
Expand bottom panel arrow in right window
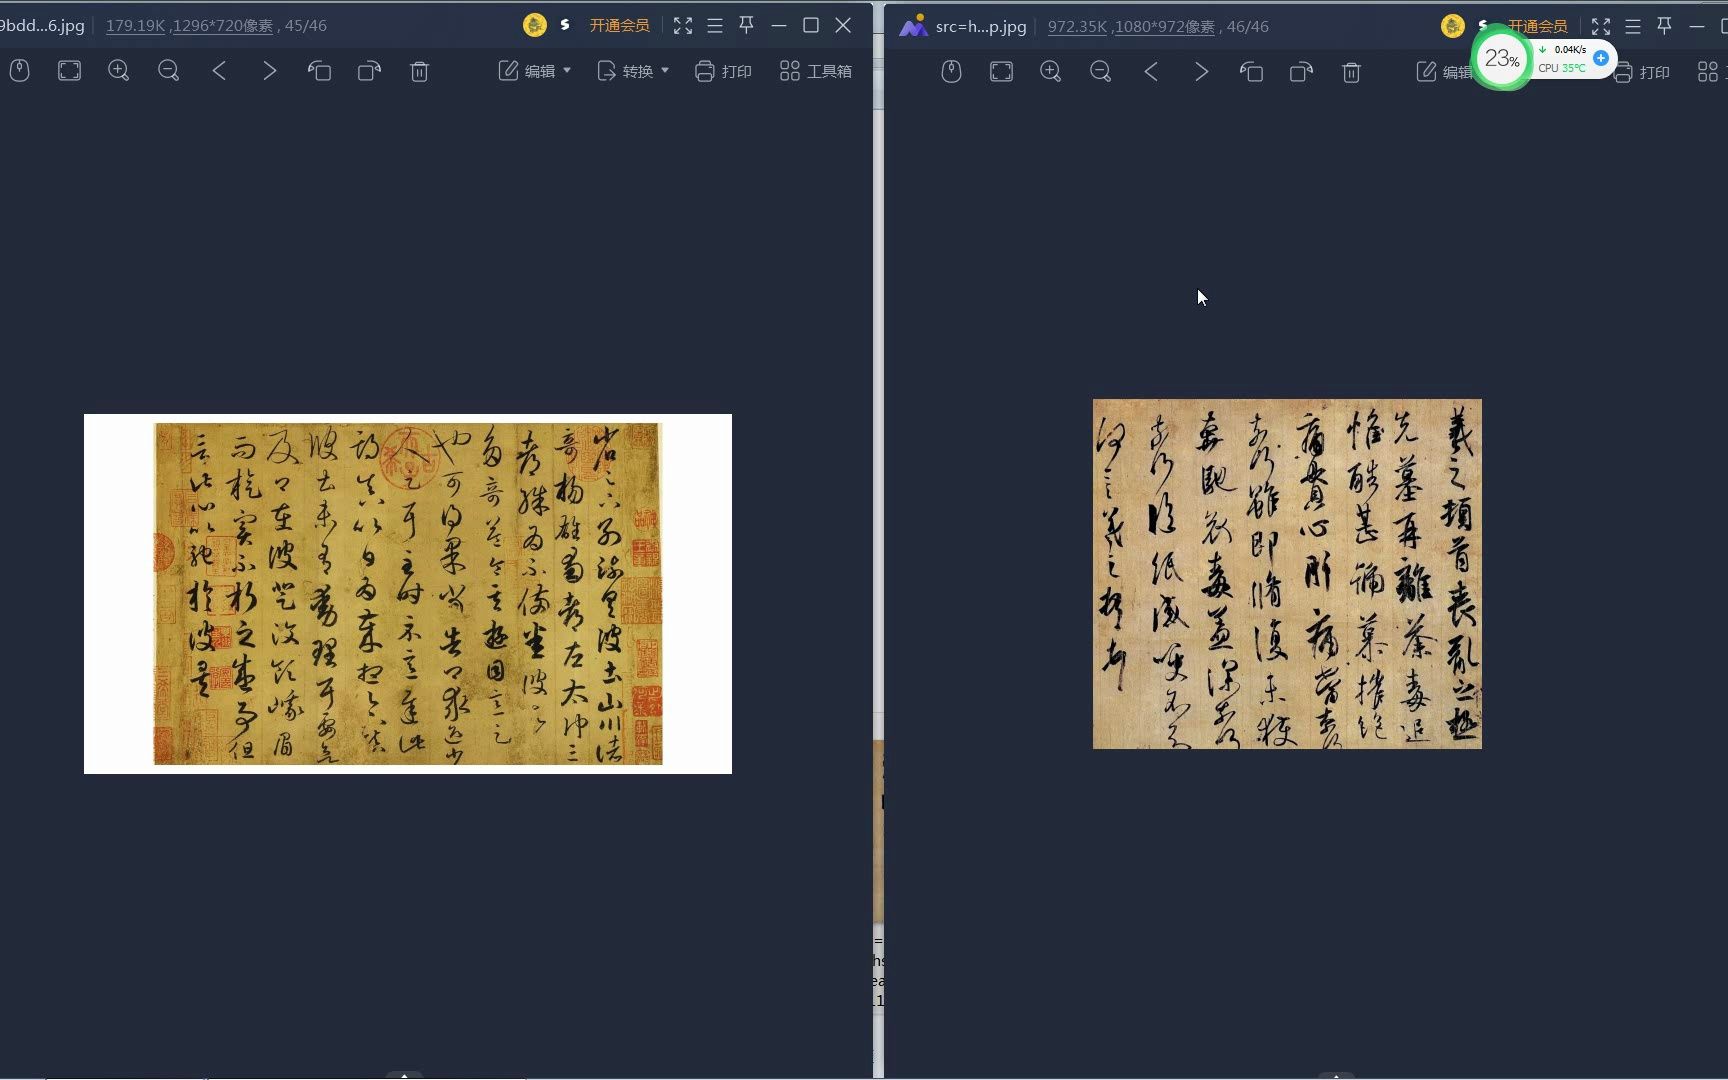tap(1336, 1076)
